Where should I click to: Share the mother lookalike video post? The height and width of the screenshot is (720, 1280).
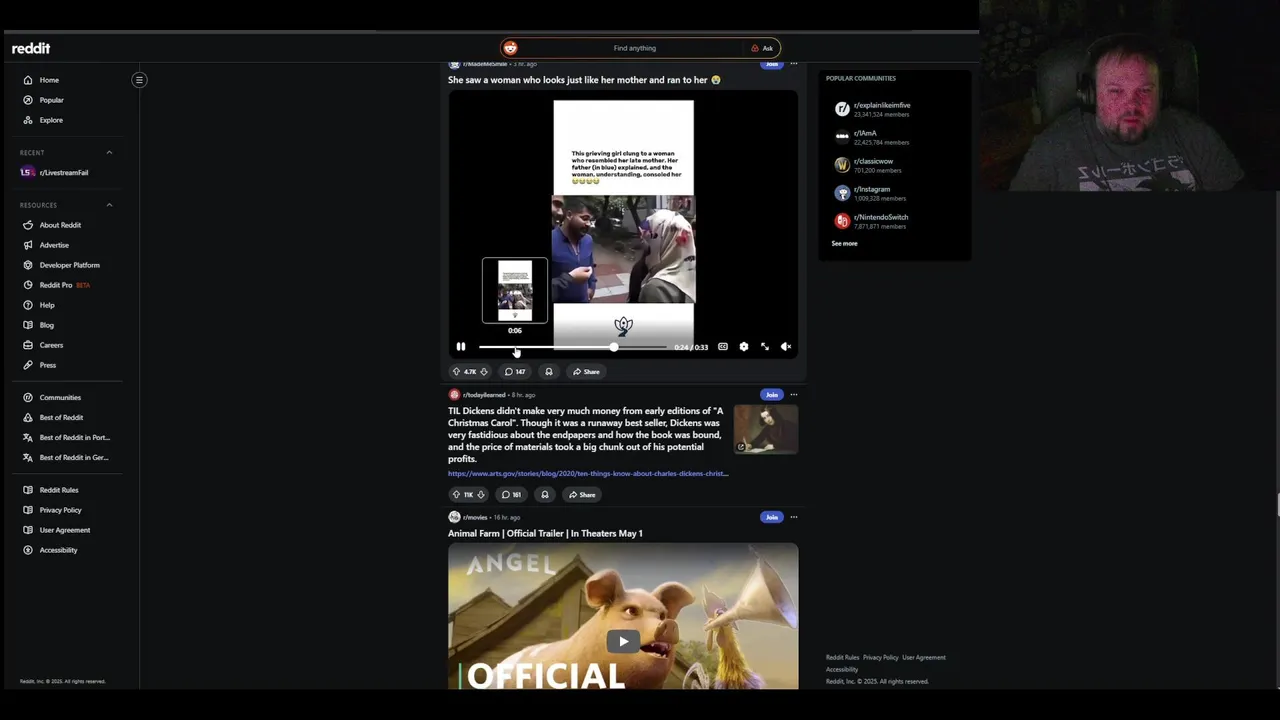tap(587, 372)
